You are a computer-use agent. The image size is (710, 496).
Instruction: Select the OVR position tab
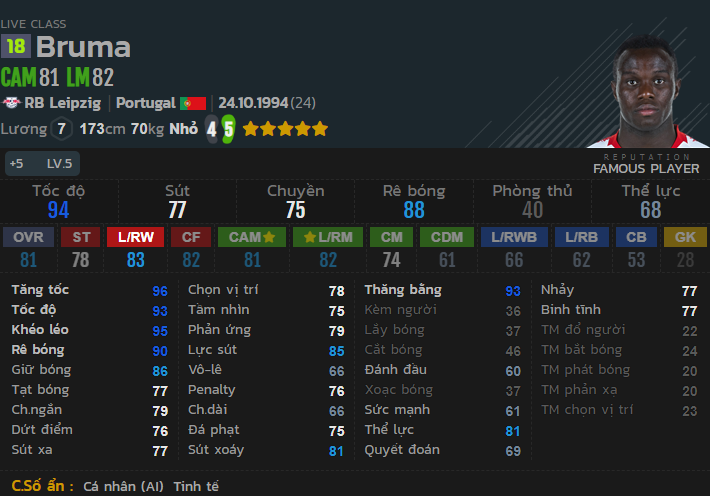click(28, 237)
